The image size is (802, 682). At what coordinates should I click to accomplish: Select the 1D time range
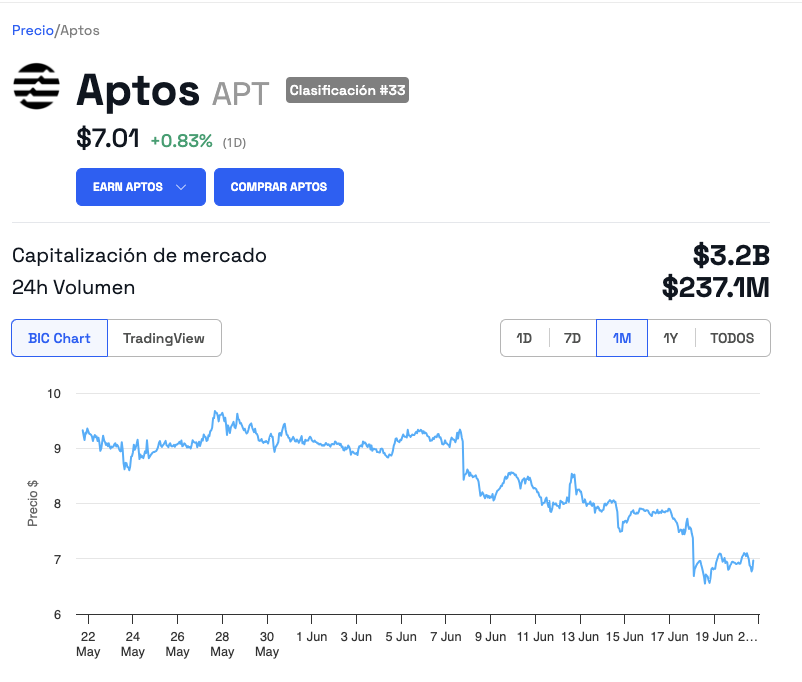pos(524,338)
